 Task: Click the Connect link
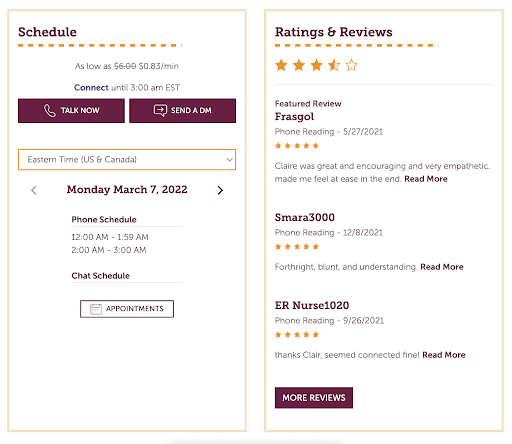pos(91,88)
